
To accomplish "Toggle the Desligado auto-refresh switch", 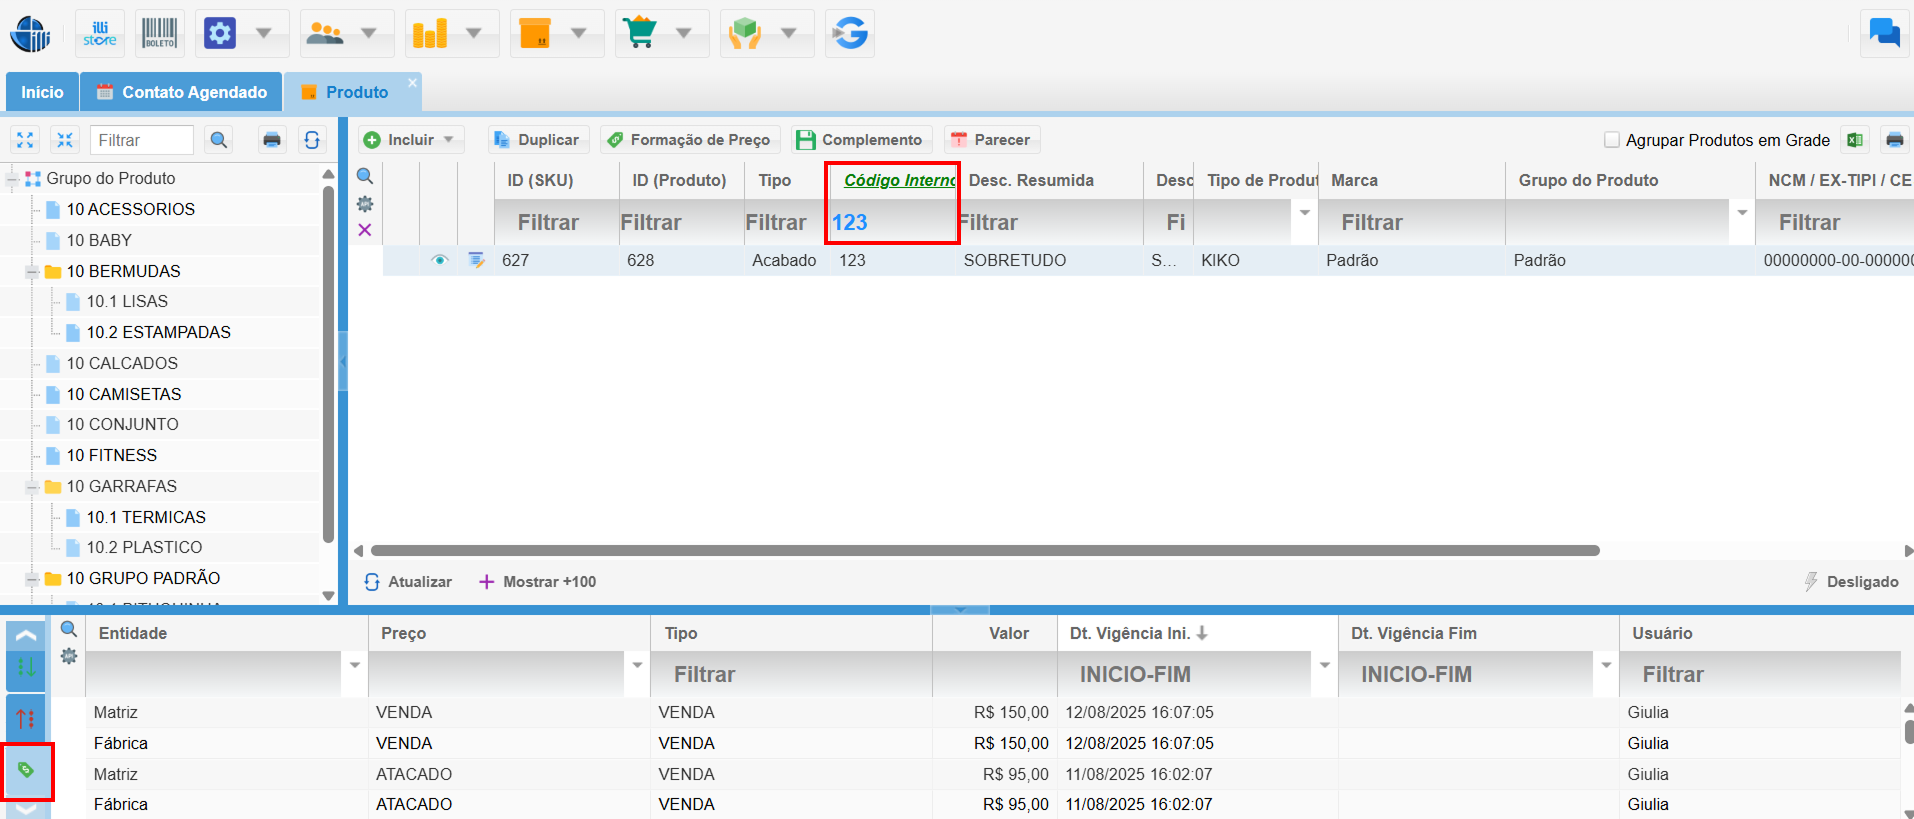I will point(1851,582).
